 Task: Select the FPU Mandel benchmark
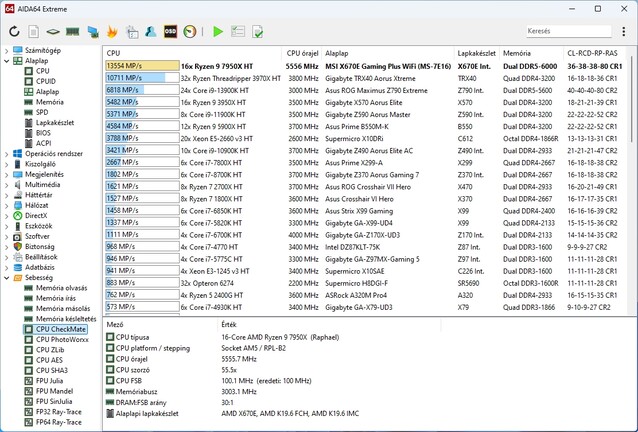55,391
